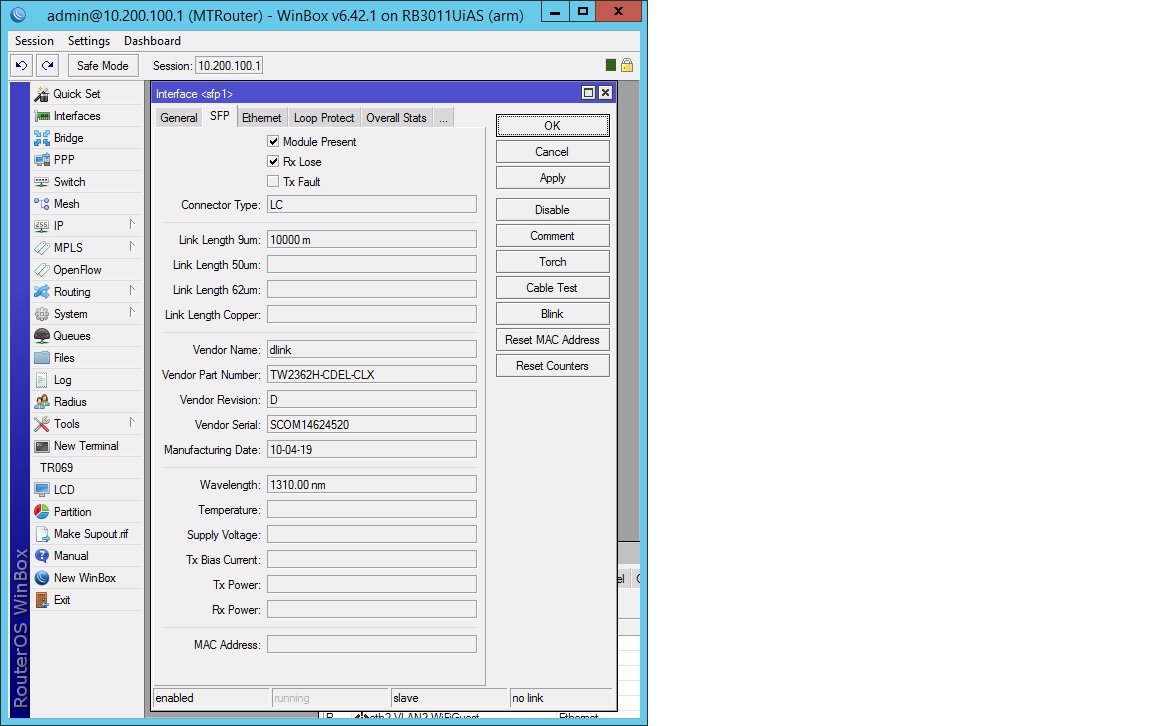Open the Interfaces menu icon
The image size is (1152, 726).
42,116
